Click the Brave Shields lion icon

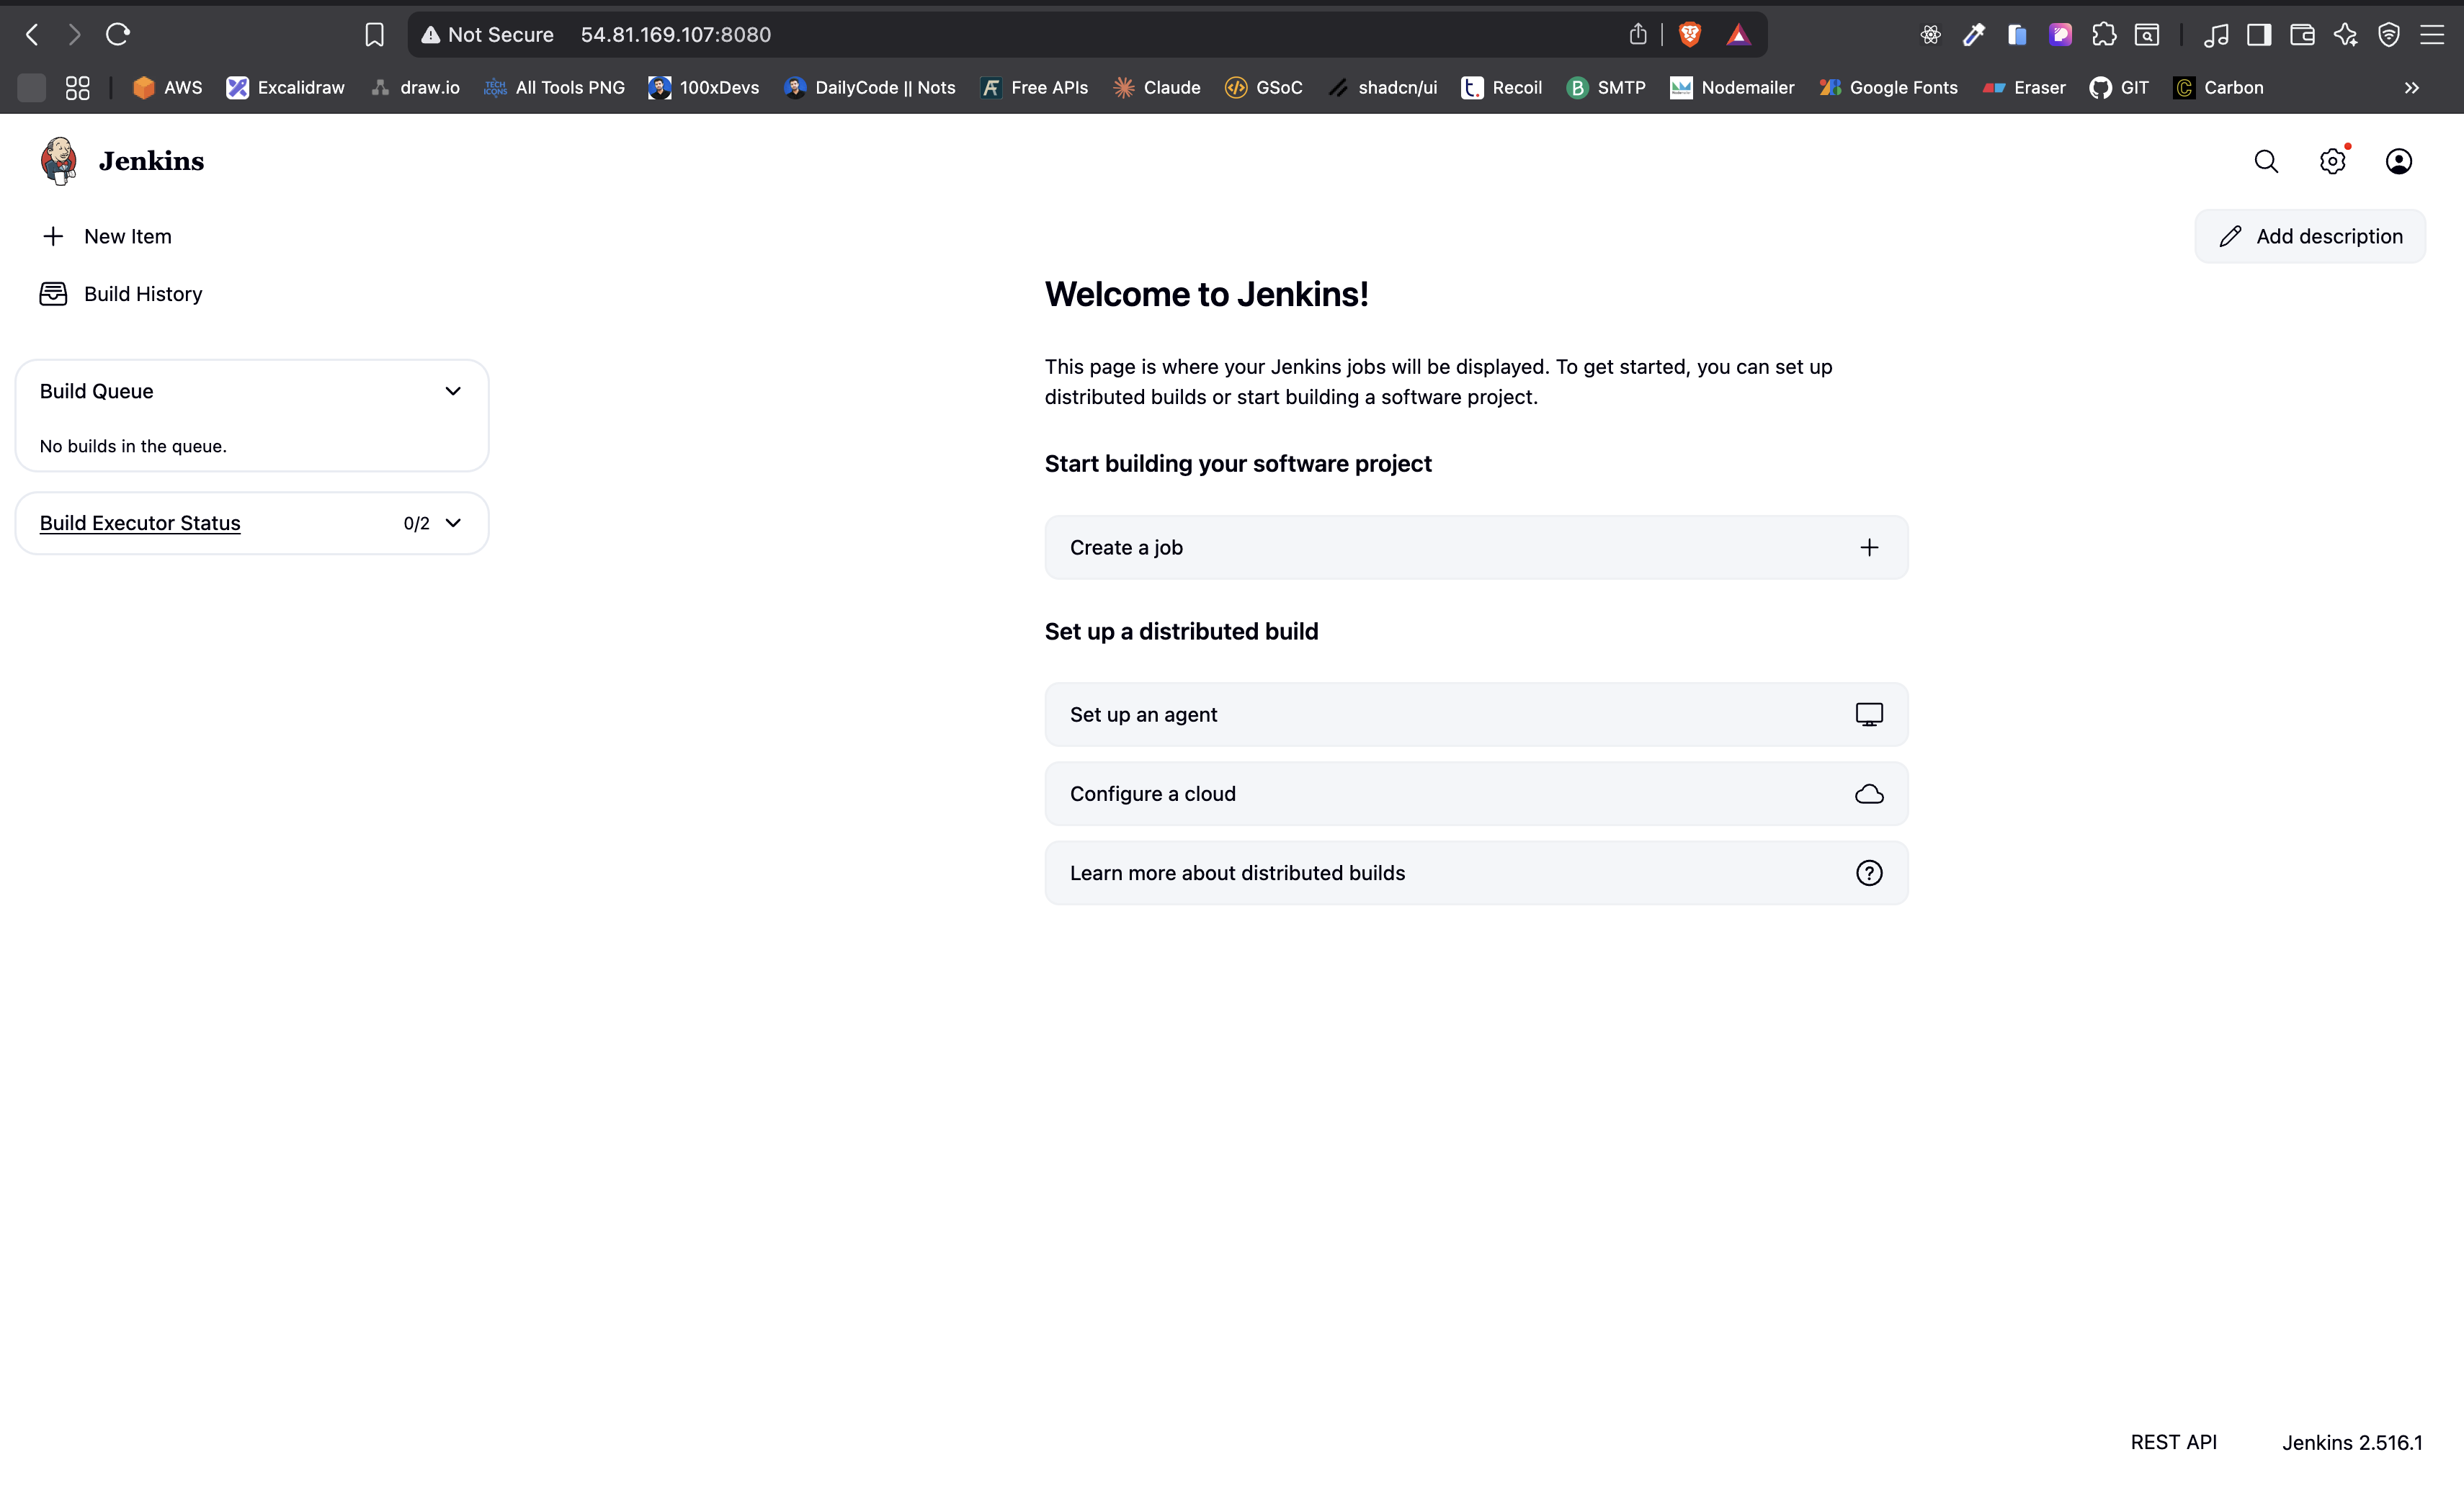click(x=1690, y=34)
